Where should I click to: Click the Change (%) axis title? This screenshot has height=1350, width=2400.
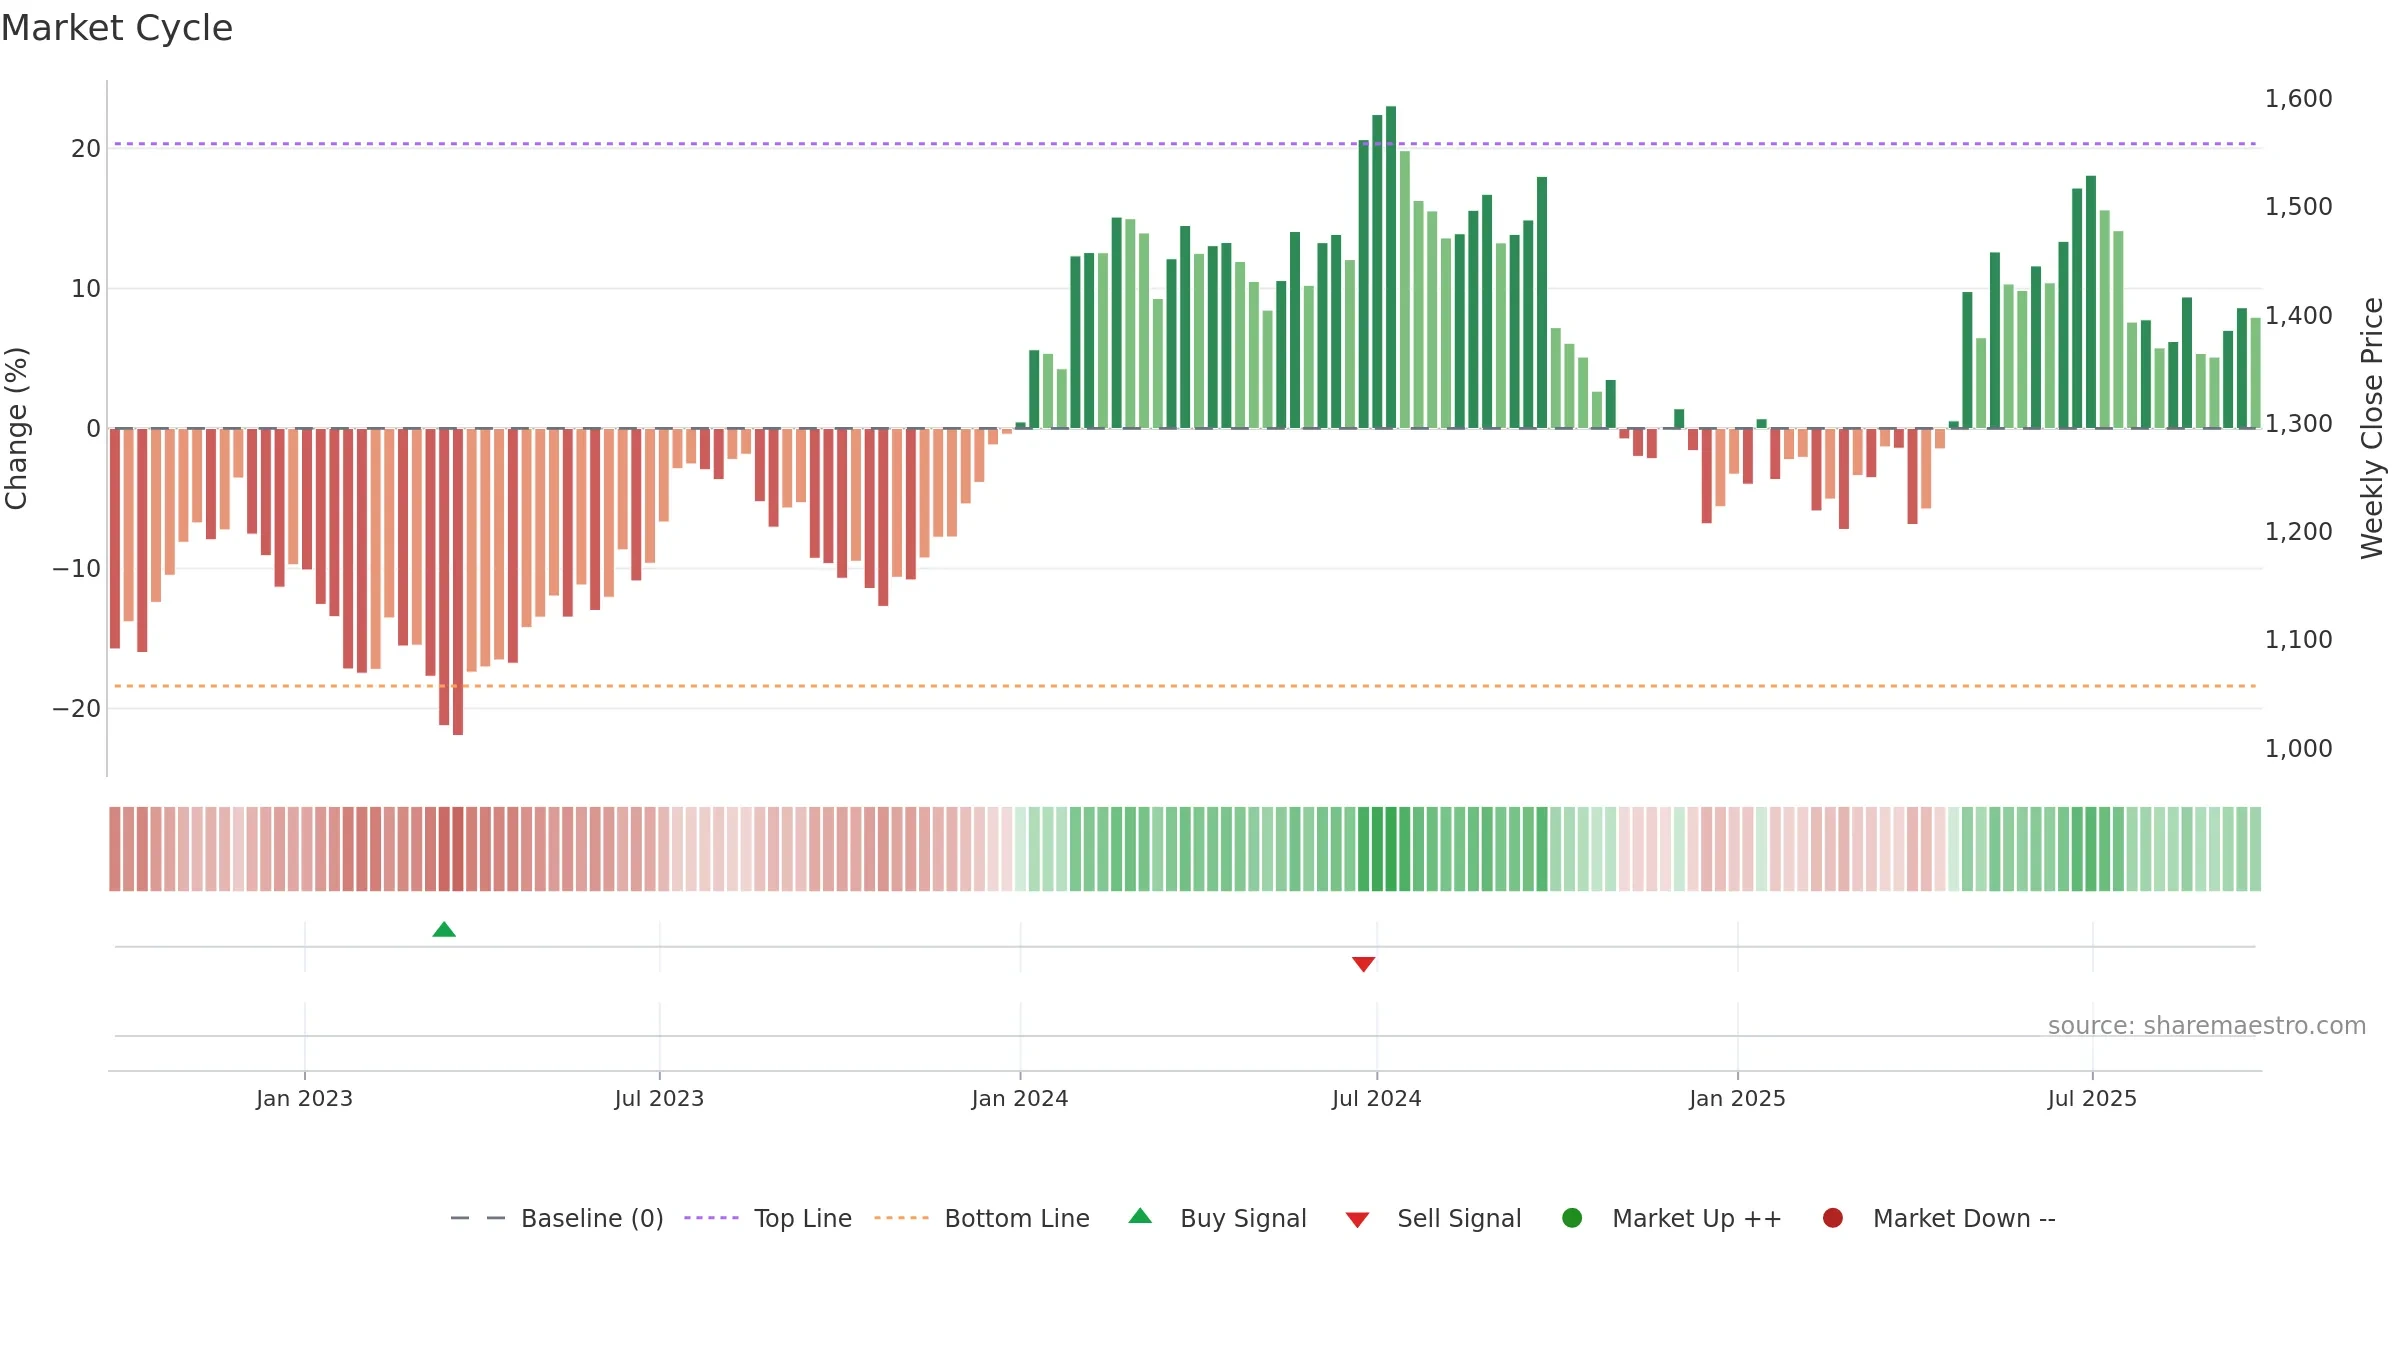click(x=16, y=428)
